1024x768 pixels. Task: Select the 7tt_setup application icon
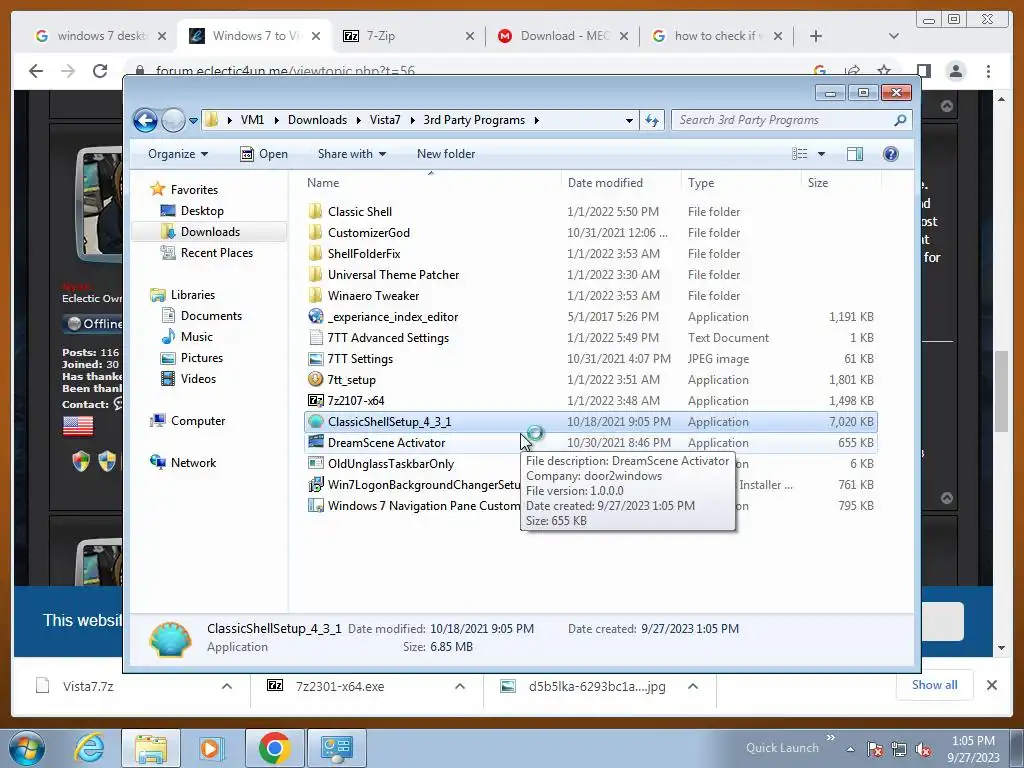coord(315,379)
